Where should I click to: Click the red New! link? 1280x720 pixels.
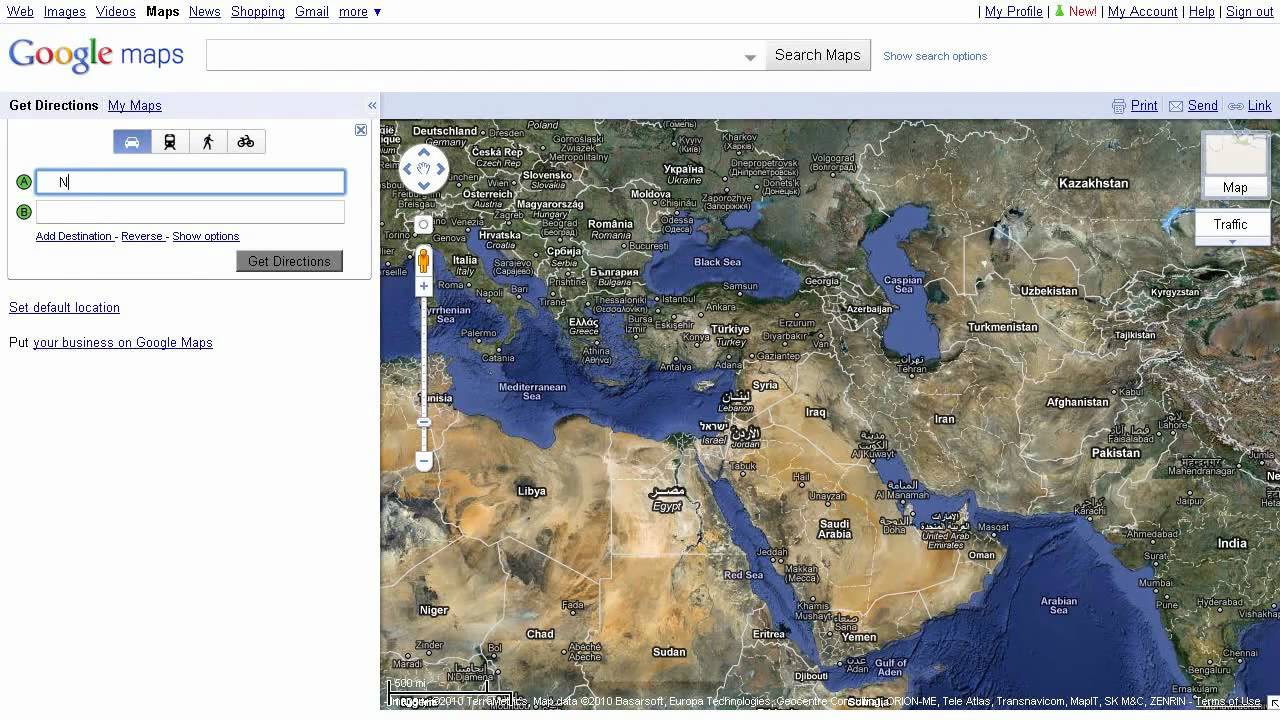point(1083,12)
